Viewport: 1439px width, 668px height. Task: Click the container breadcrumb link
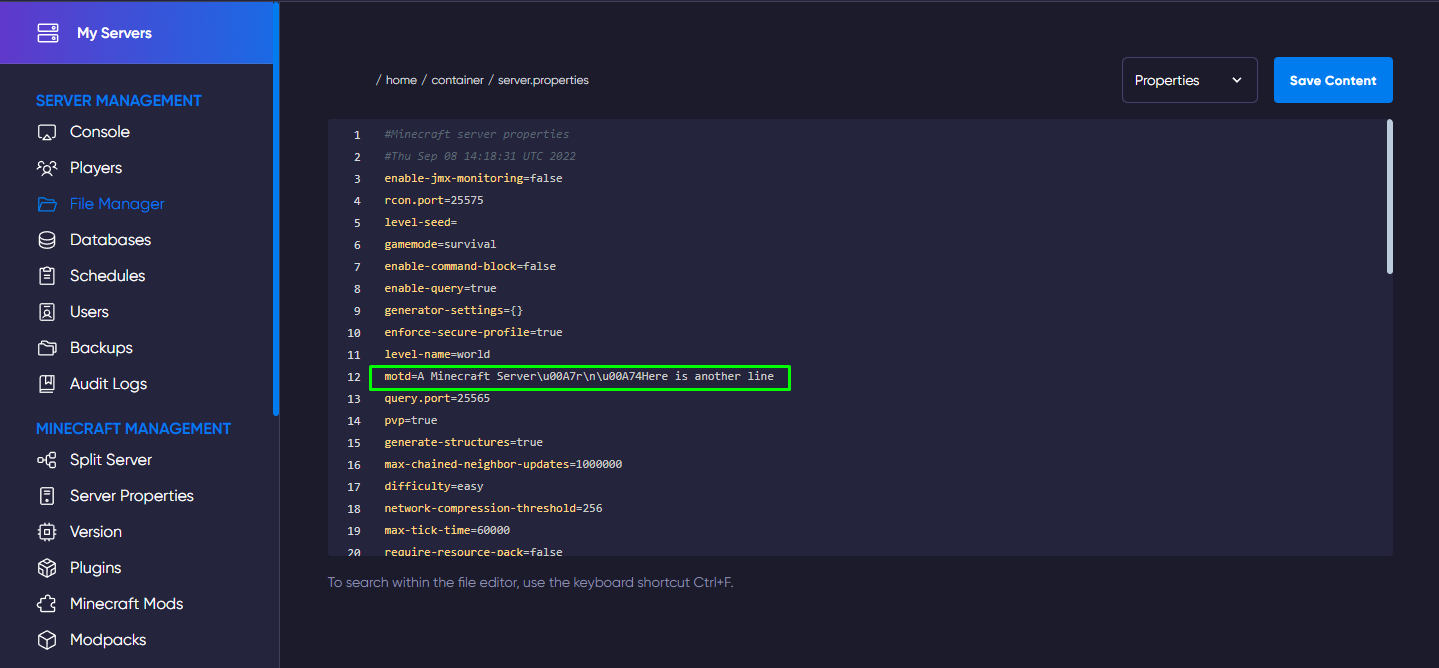pos(457,79)
